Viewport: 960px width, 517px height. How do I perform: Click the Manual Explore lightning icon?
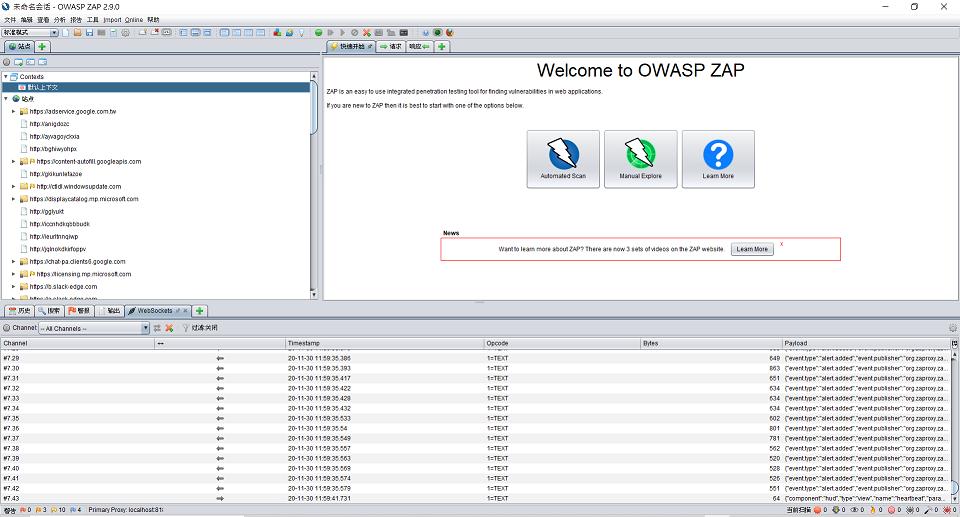tap(640, 159)
